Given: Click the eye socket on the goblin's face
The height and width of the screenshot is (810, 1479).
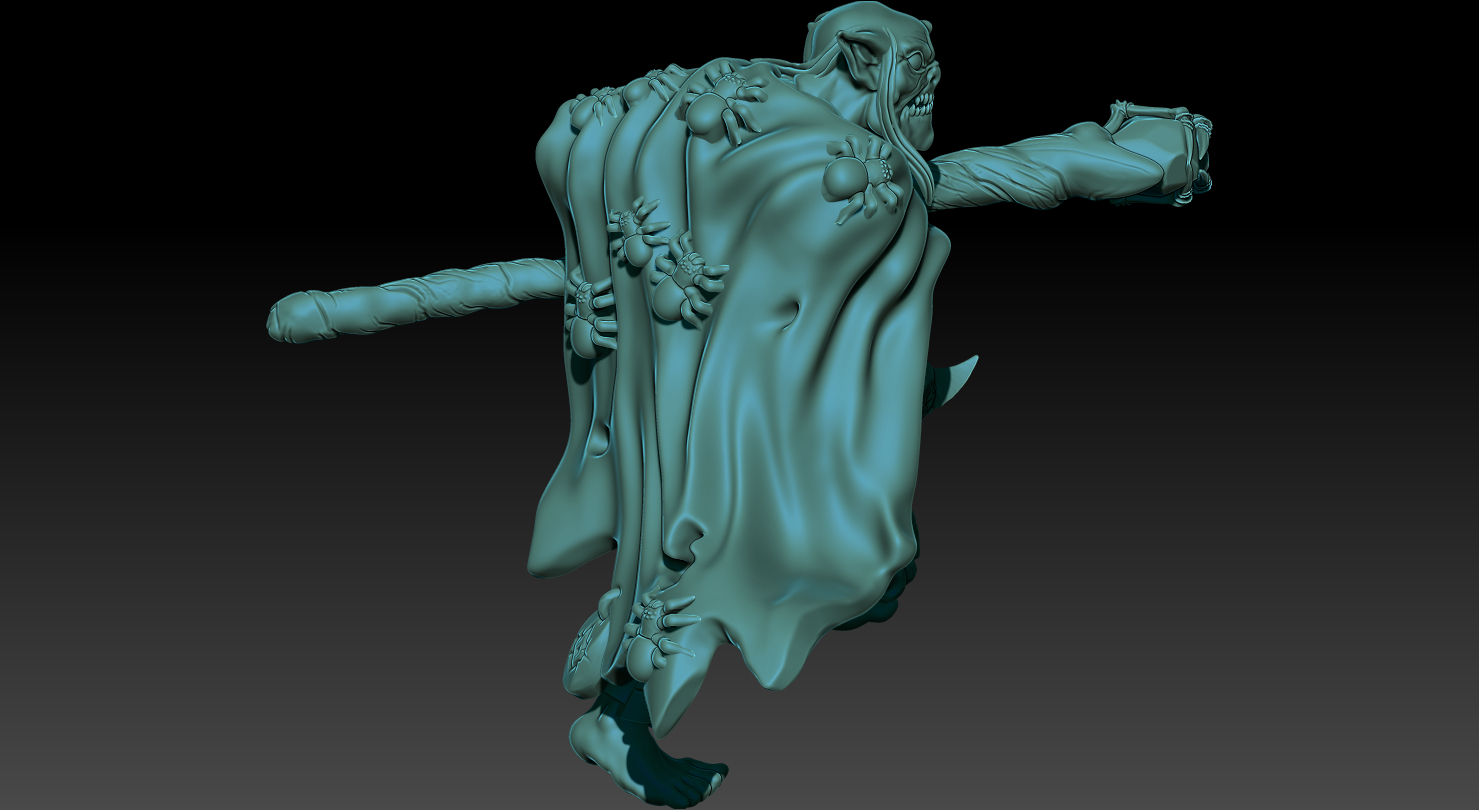Looking at the screenshot, I should [914, 62].
